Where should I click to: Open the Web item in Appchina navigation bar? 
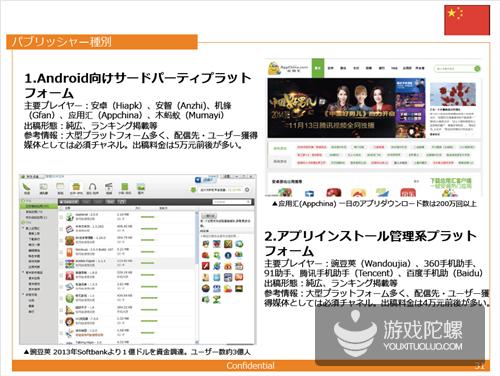pos(394,68)
